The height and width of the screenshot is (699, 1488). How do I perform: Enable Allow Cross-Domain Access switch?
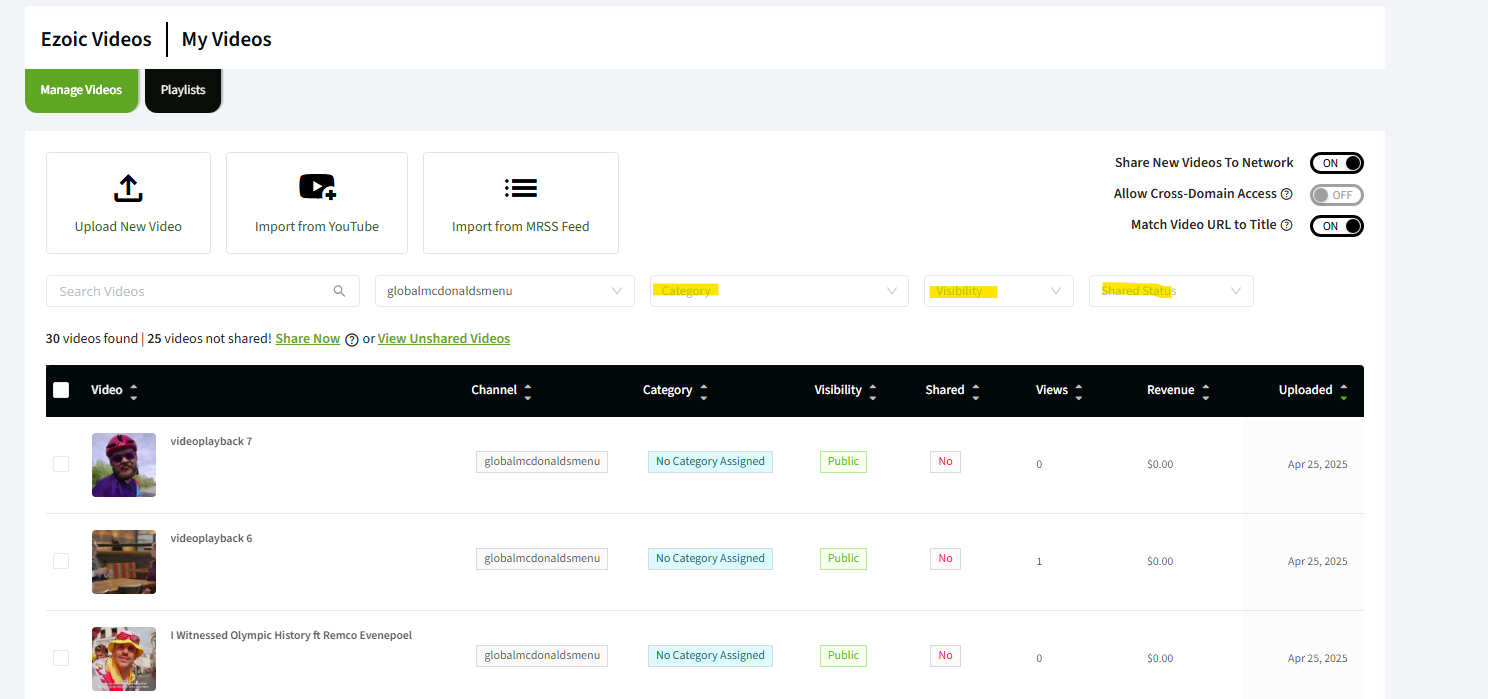pyautogui.click(x=1337, y=195)
